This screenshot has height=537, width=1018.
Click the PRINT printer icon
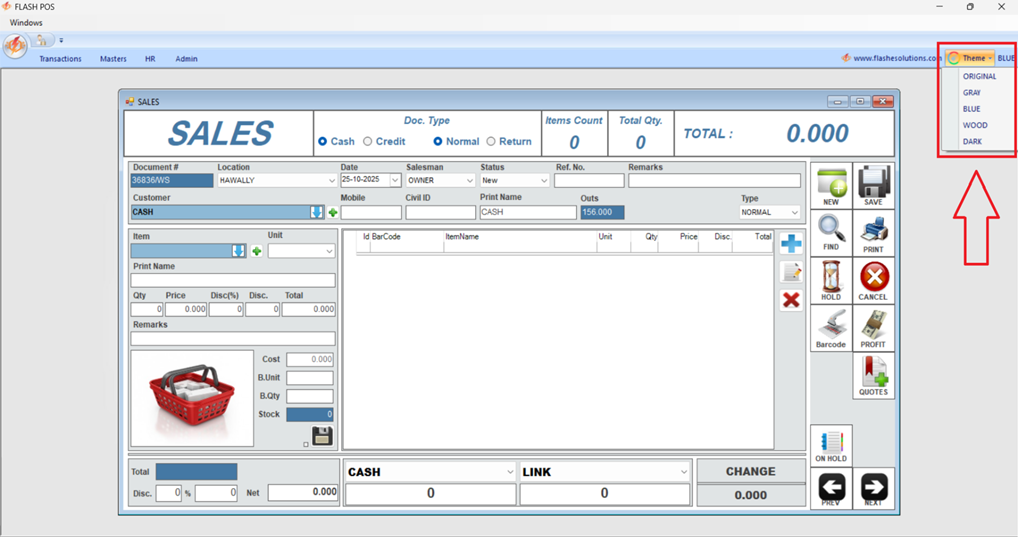(873, 233)
